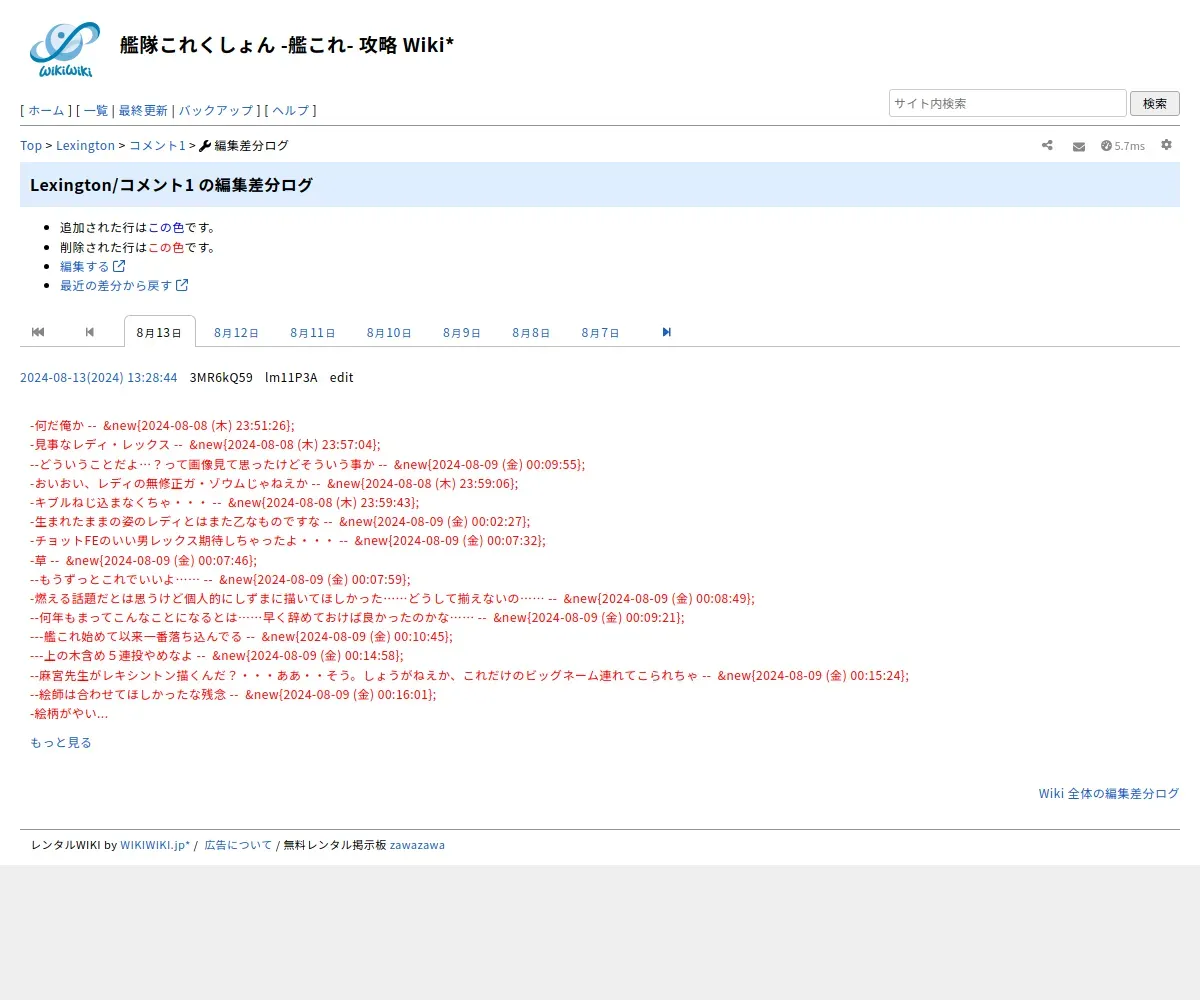
Task: Visit the WIKIWIKI.jp footer link
Action: [155, 845]
